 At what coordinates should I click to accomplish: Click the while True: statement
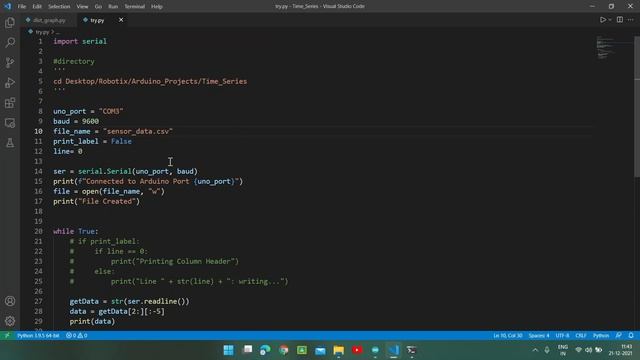coord(76,231)
